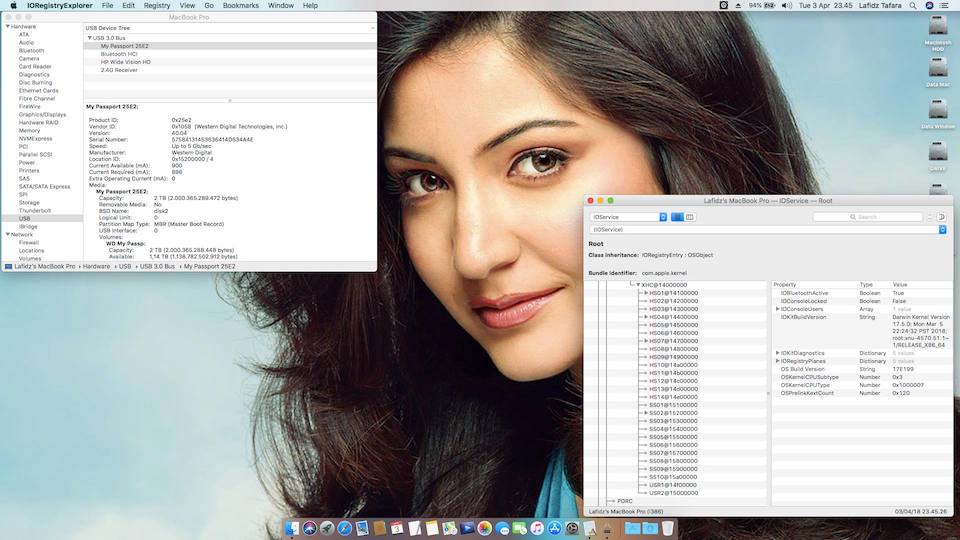Expand the IOKitDiagnostics property row
Image resolution: width=960 pixels, height=540 pixels.
(x=777, y=353)
